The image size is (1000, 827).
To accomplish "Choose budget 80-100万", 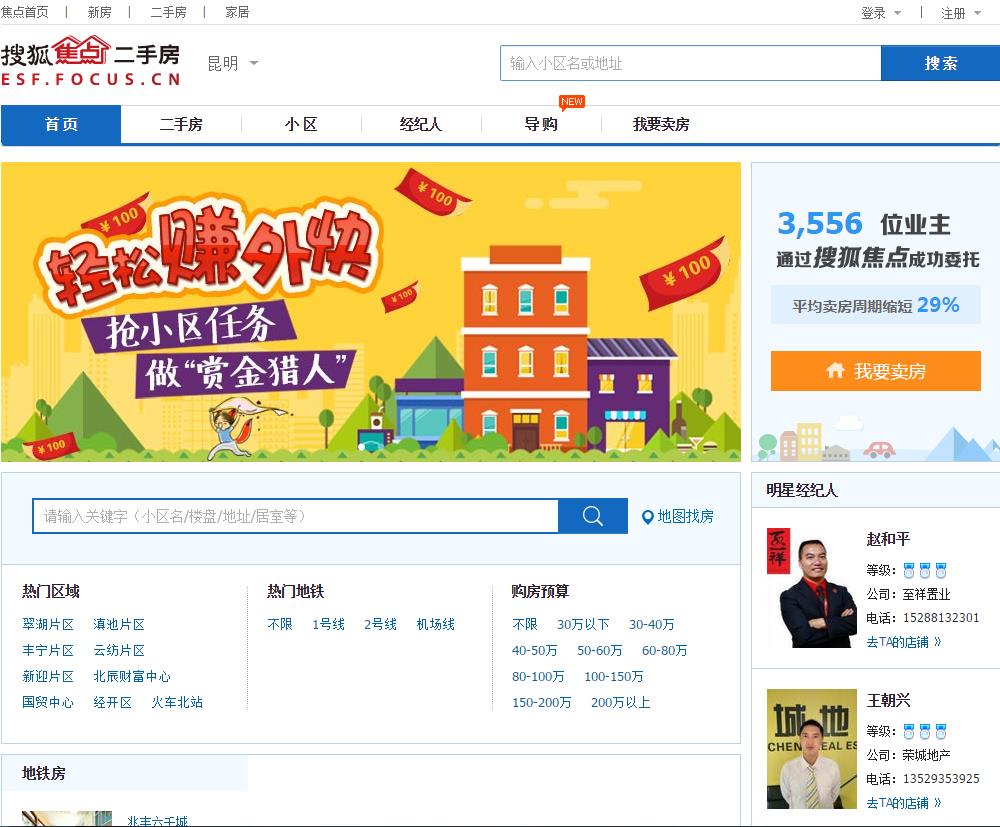I will [x=538, y=677].
